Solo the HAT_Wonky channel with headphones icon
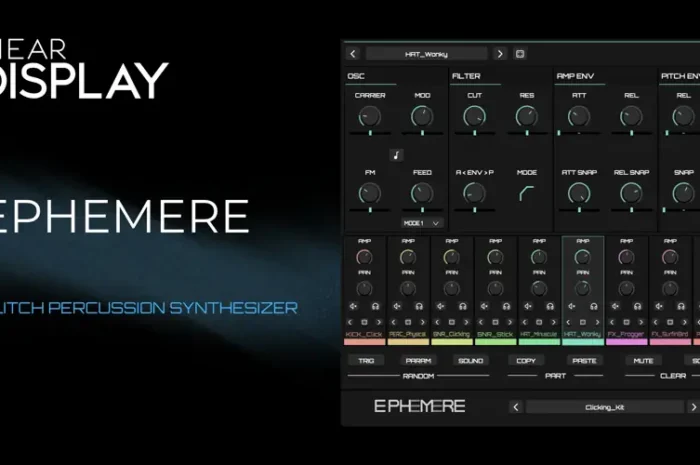This screenshot has width=700, height=465. [594, 306]
